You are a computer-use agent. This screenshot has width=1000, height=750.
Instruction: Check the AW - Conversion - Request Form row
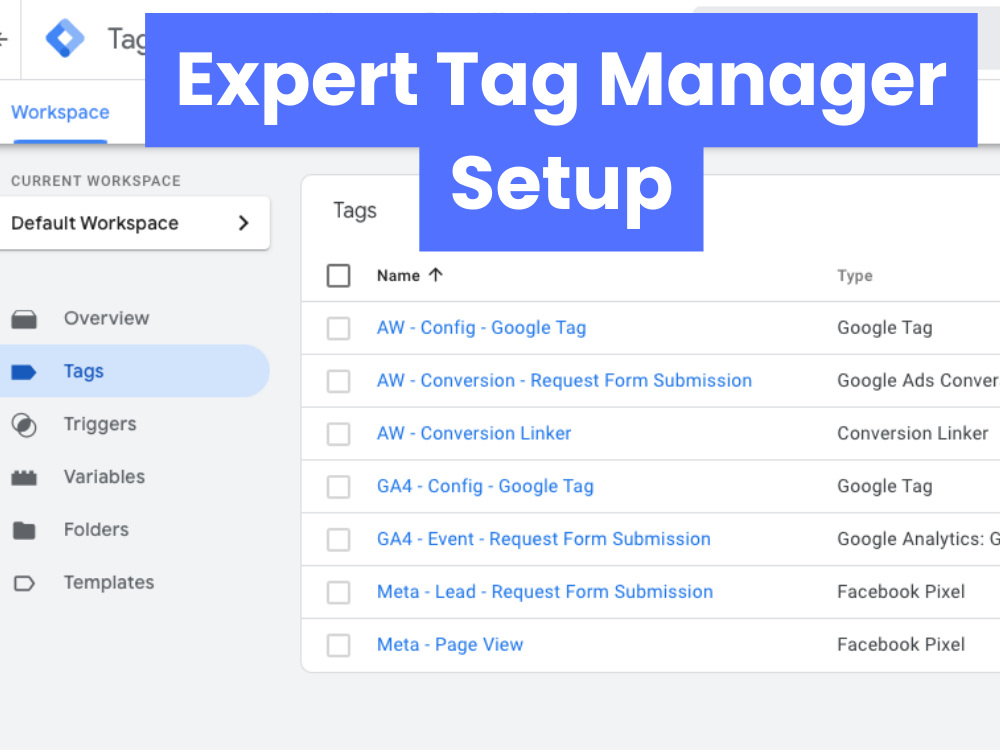click(339, 381)
